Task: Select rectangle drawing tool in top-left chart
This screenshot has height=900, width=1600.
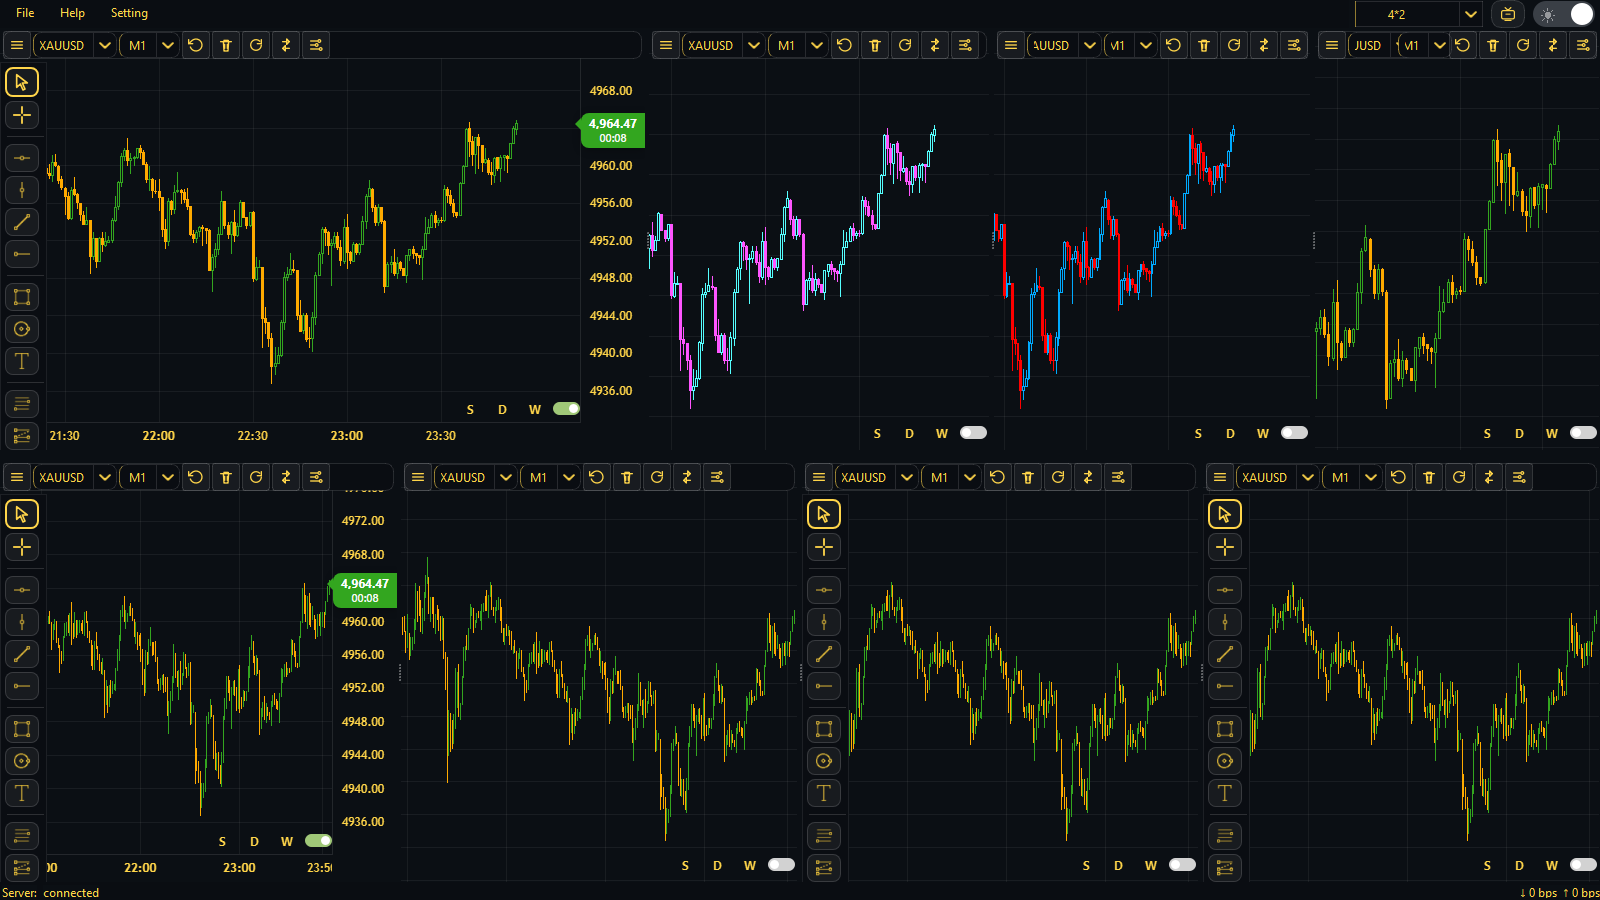Action: (22, 297)
